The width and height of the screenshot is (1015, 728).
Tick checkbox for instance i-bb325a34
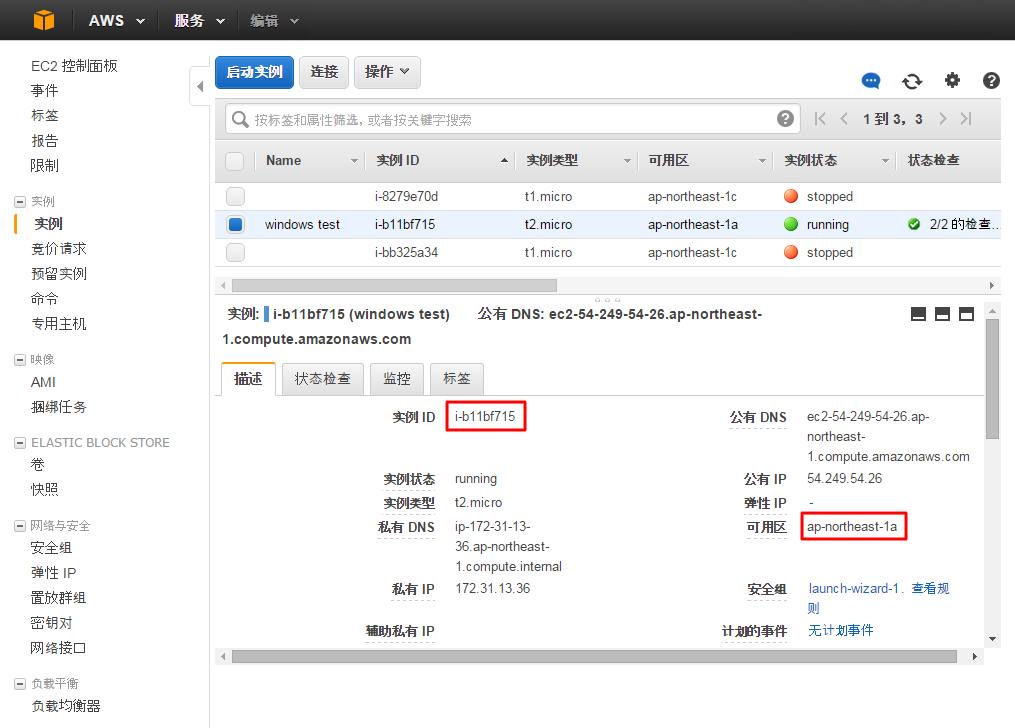point(235,253)
